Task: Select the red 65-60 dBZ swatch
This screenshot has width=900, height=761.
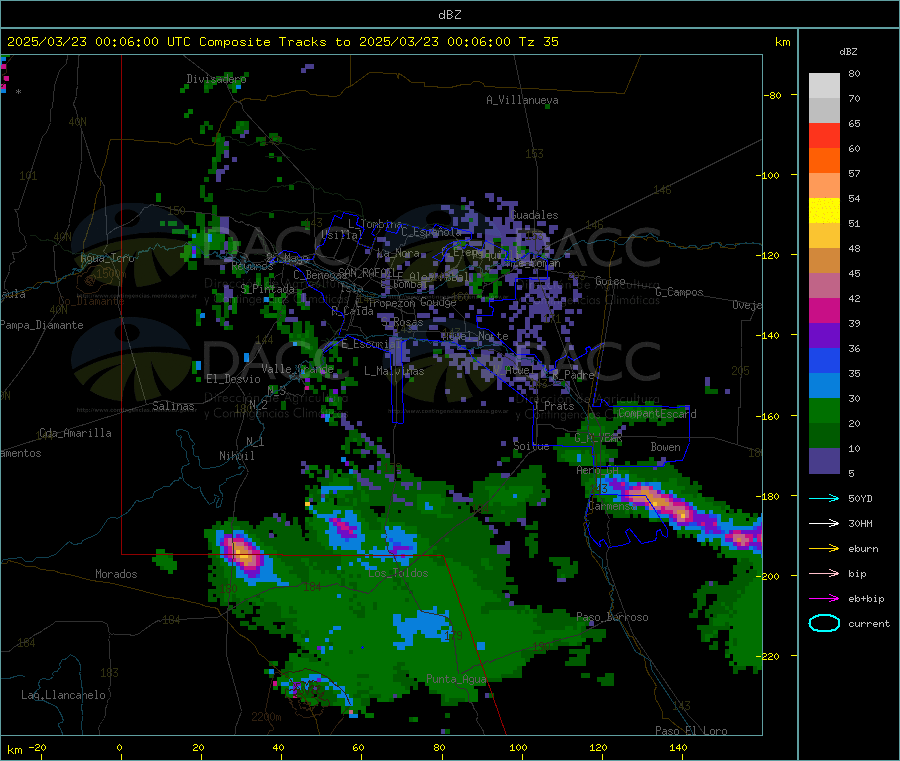Action: (x=824, y=135)
